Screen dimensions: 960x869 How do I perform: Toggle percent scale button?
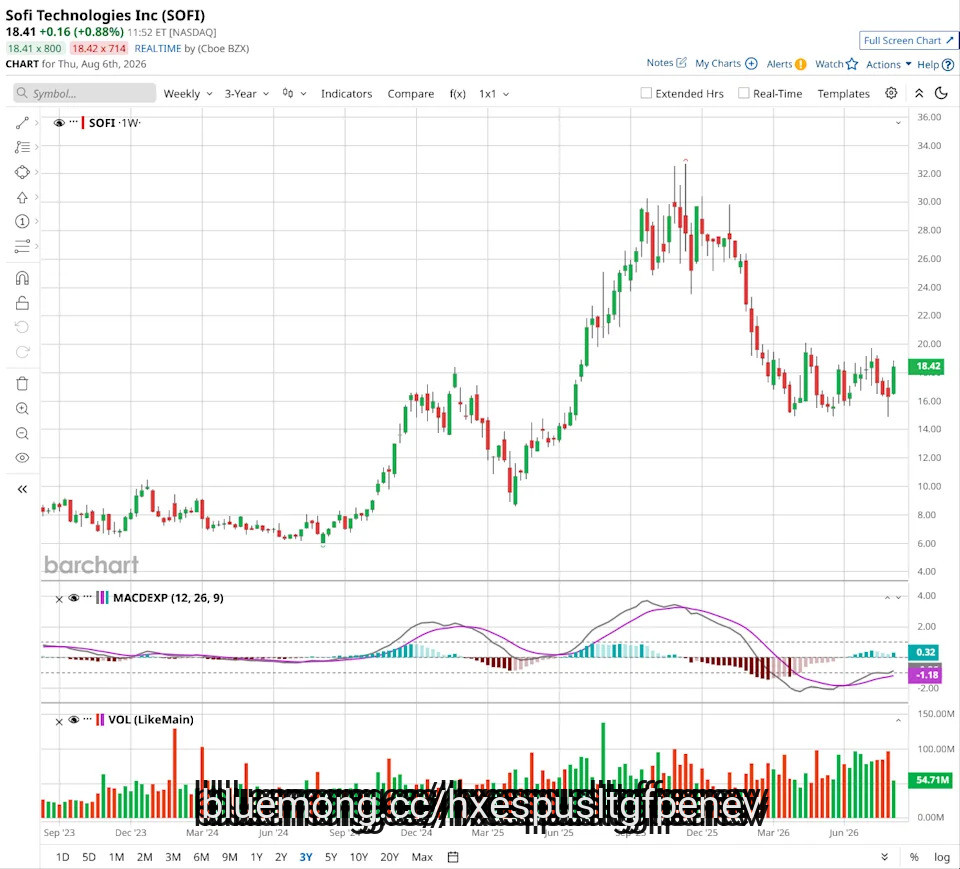(913, 857)
